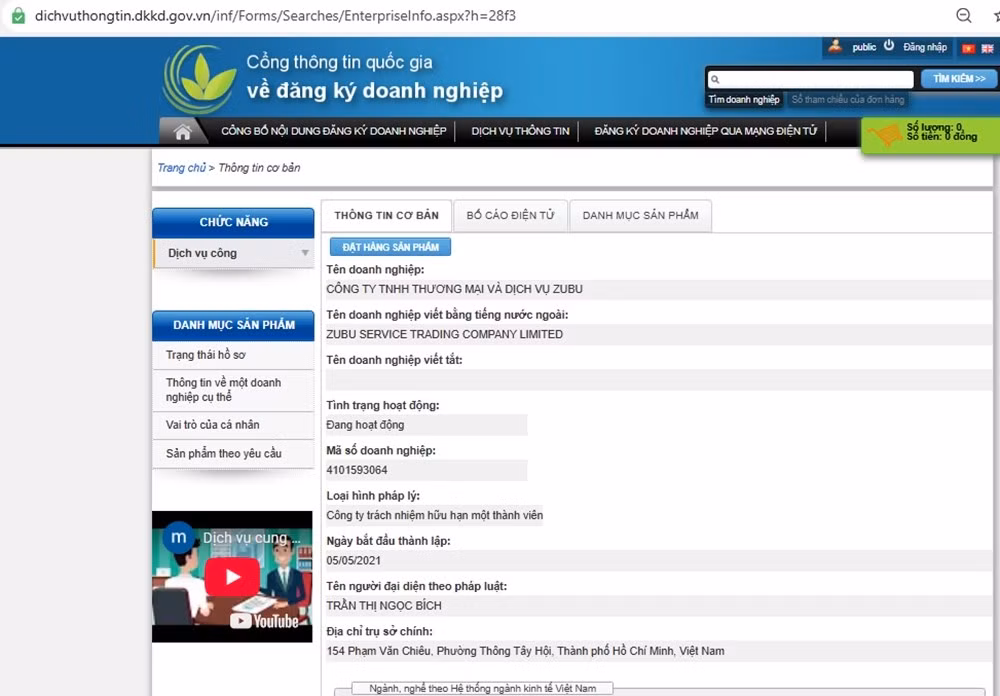Switch language with the Vietnamese flag

click(x=967, y=48)
